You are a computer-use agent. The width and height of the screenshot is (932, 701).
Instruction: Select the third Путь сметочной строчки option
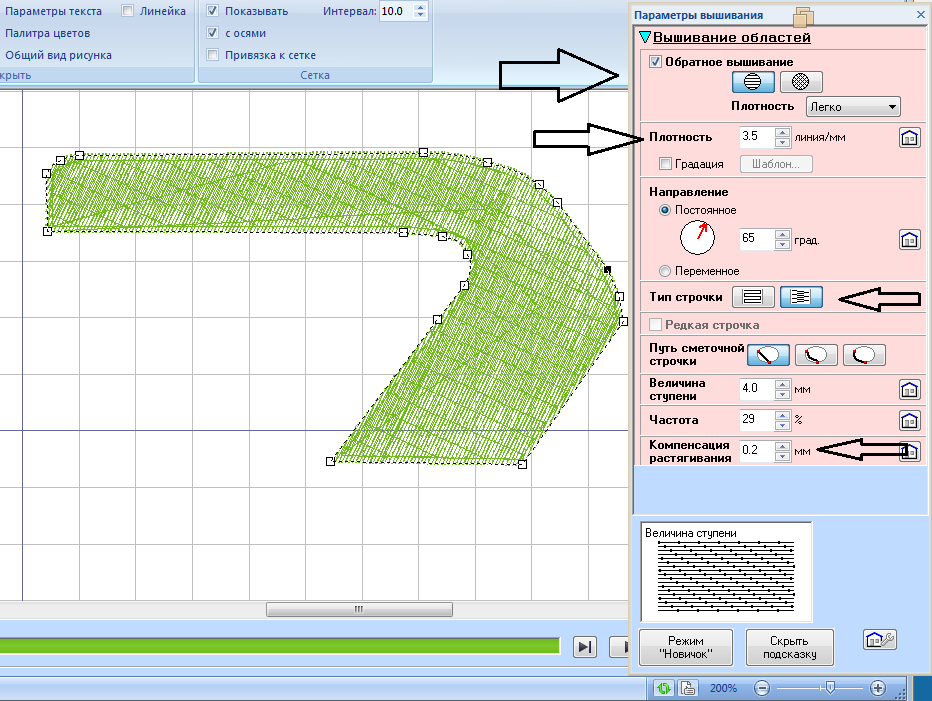point(865,355)
